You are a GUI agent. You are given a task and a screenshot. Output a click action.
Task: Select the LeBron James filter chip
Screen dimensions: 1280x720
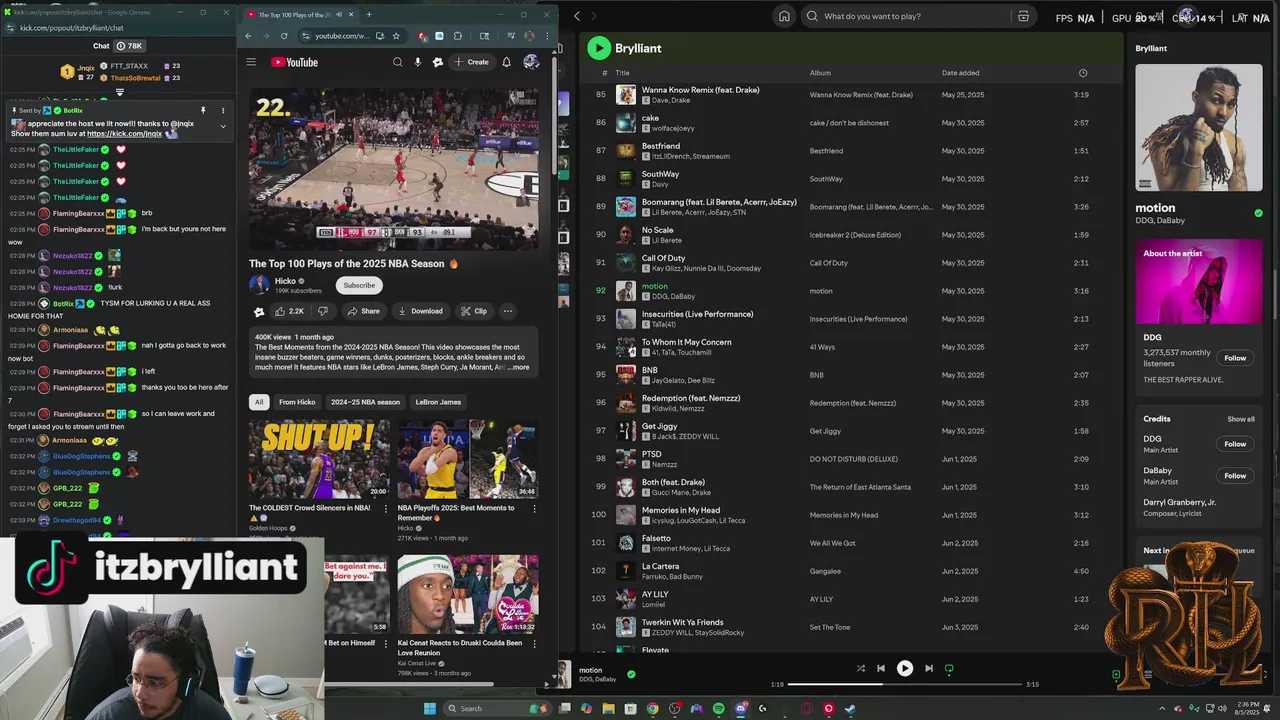point(438,402)
